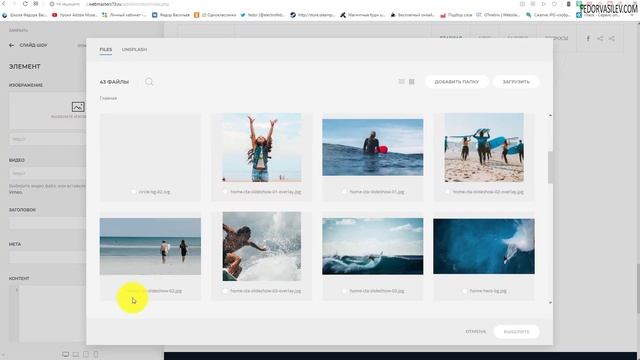Click the Facebook icon in page header

(x=588, y=38)
